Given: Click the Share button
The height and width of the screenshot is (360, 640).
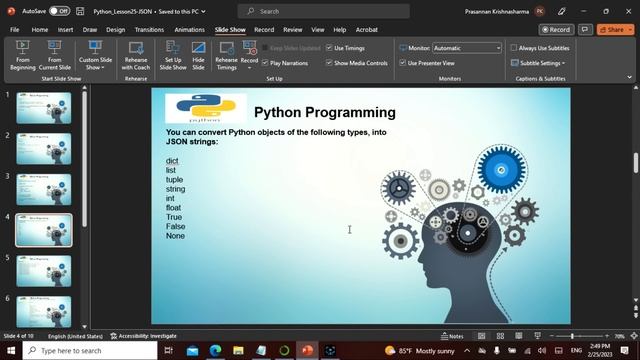Looking at the screenshot, I should pyautogui.click(x=616, y=30).
